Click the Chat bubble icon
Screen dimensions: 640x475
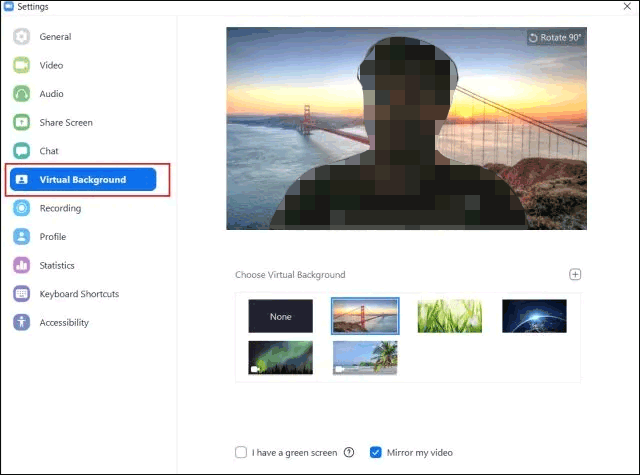point(21,151)
